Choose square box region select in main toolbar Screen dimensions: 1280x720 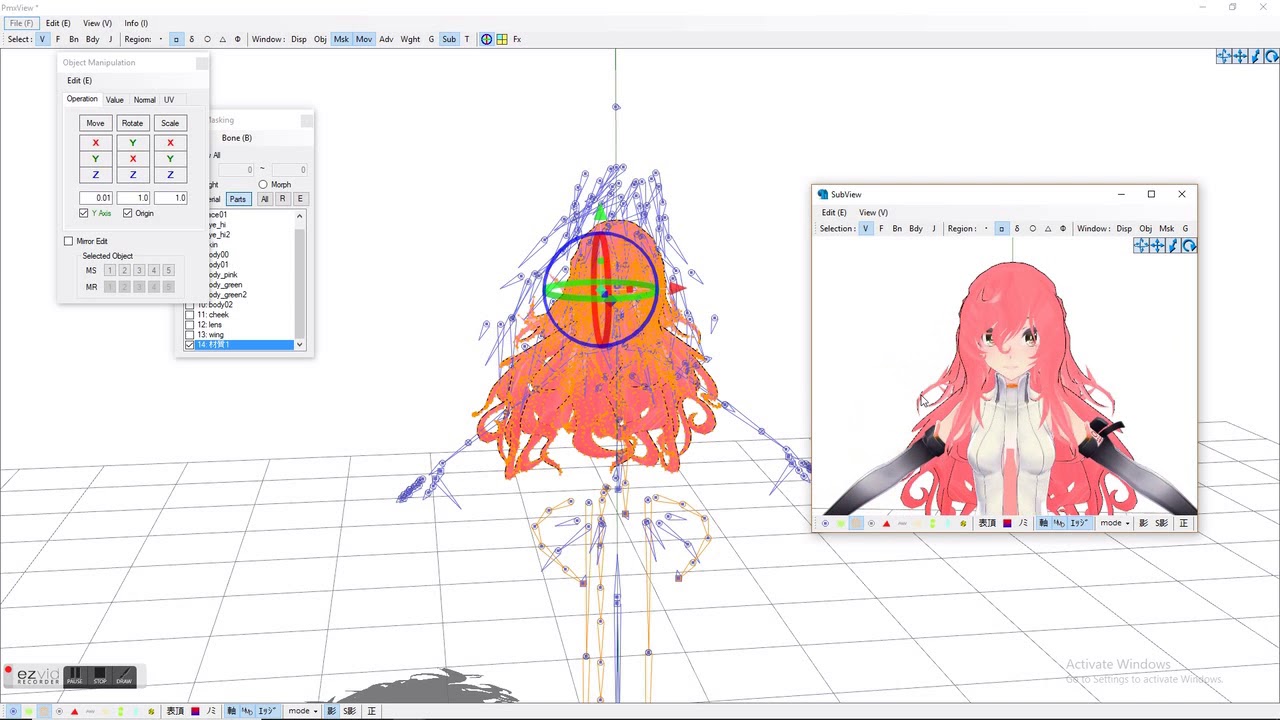(176, 39)
